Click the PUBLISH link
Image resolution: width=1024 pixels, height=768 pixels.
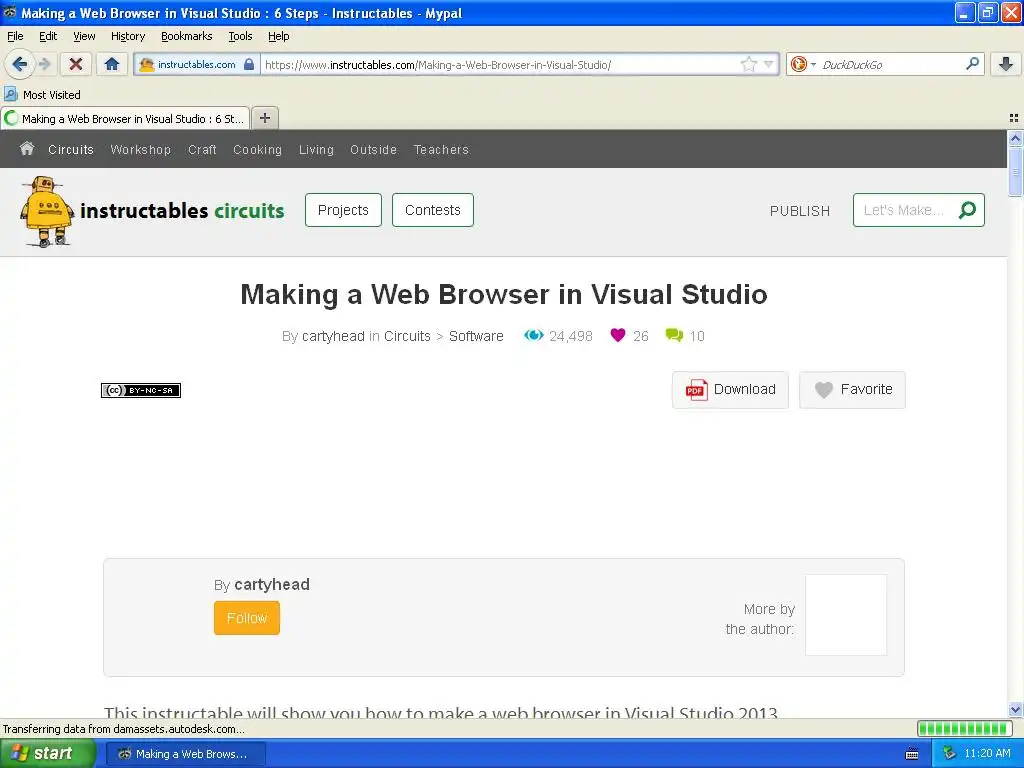(x=799, y=211)
